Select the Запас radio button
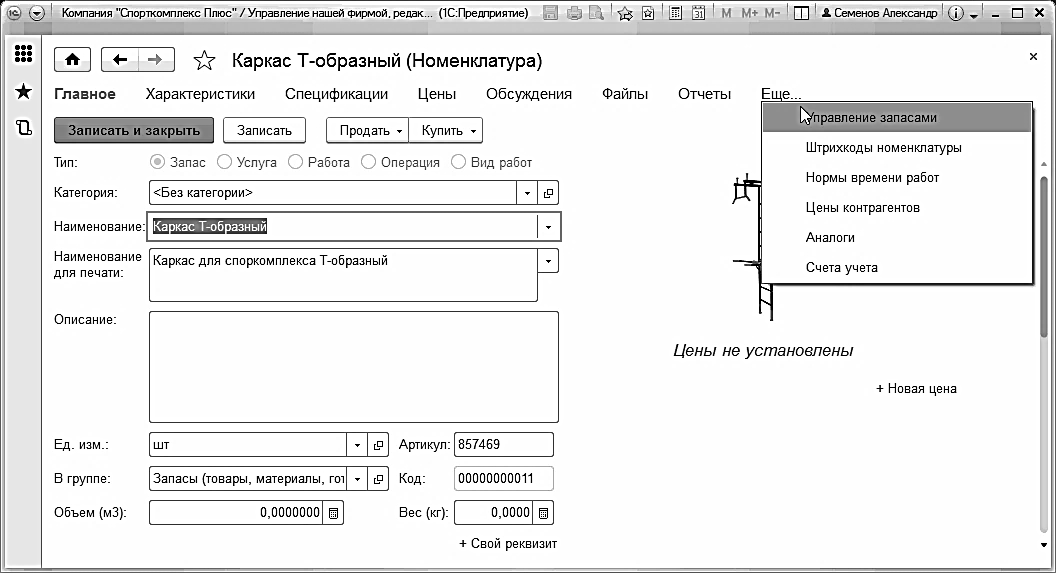This screenshot has height=573, width=1056. [x=157, y=162]
